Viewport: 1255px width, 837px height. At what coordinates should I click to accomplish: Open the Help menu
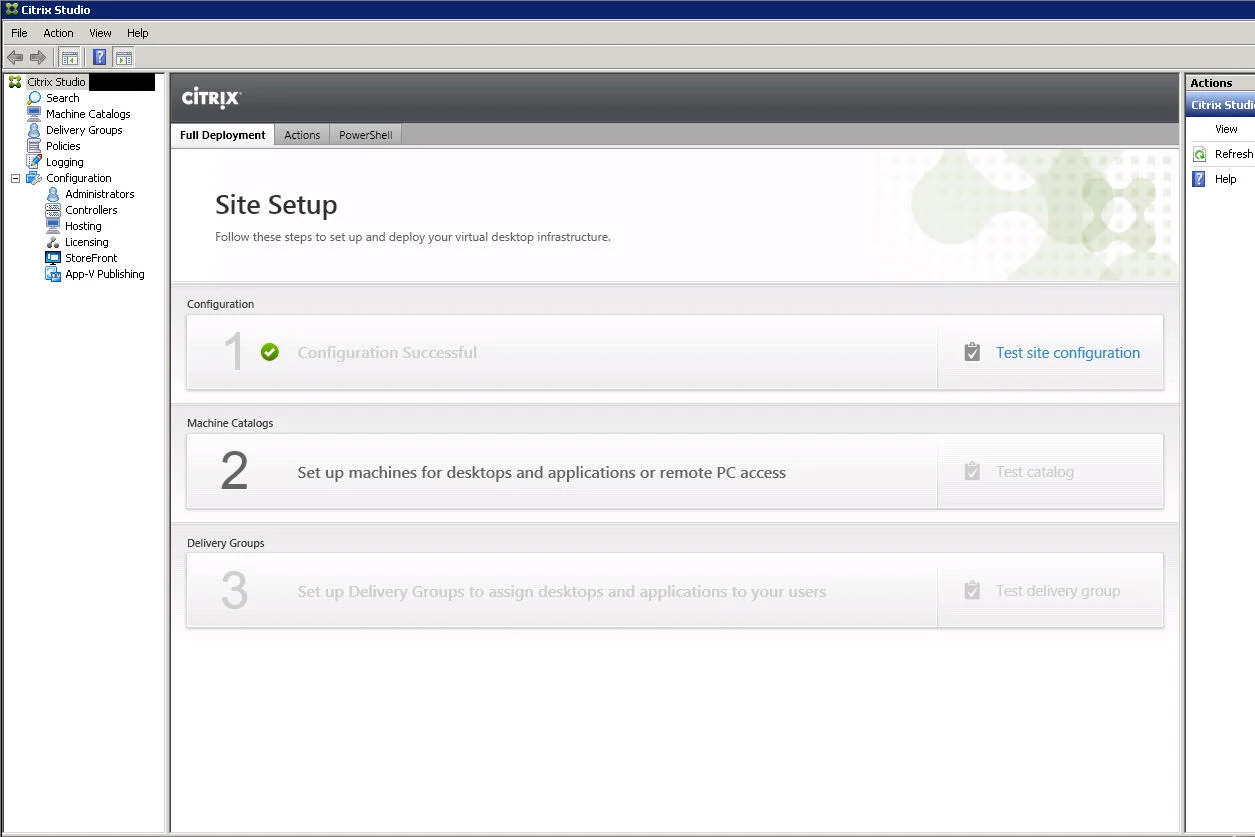pyautogui.click(x=137, y=33)
